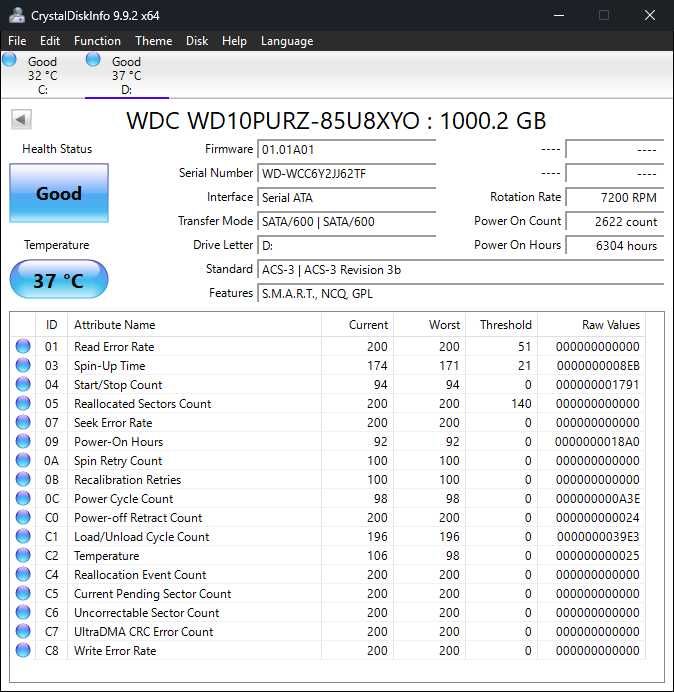
Task: Click the CrystalDiskInfo app icon in title bar
Action: 17,15
